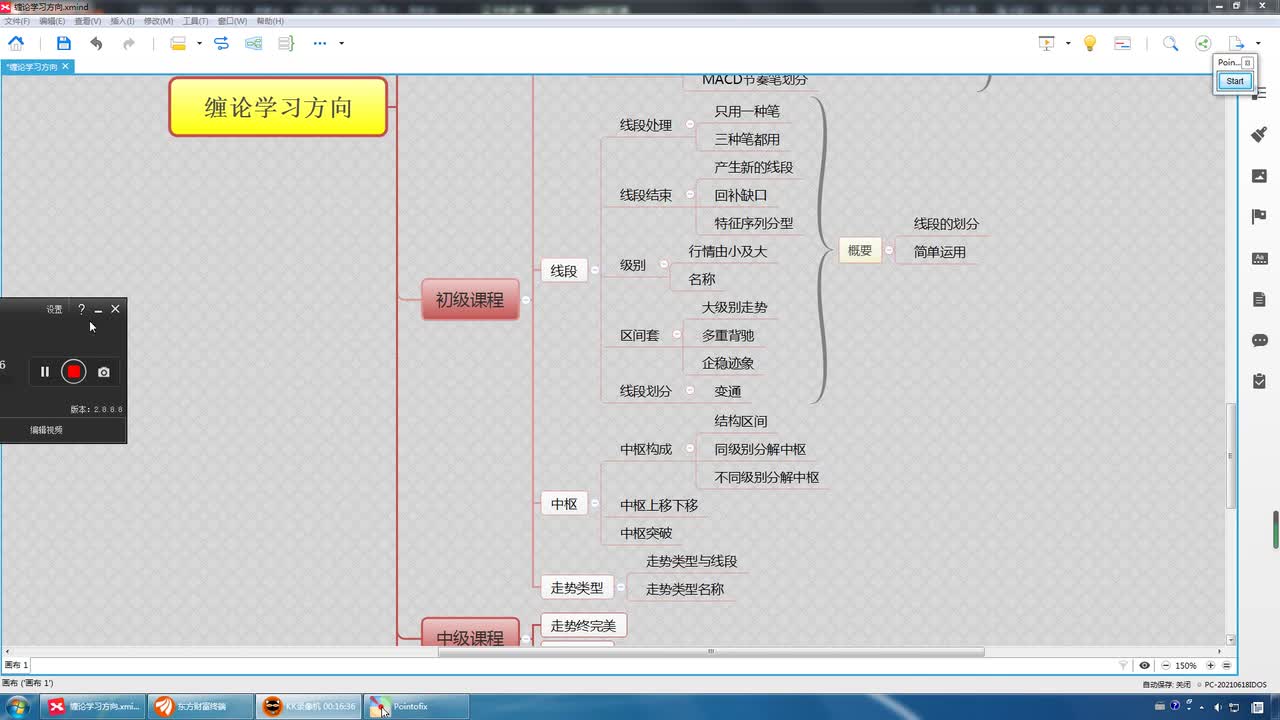Open the format paintbrush panel
1280x720 pixels.
[x=1260, y=135]
